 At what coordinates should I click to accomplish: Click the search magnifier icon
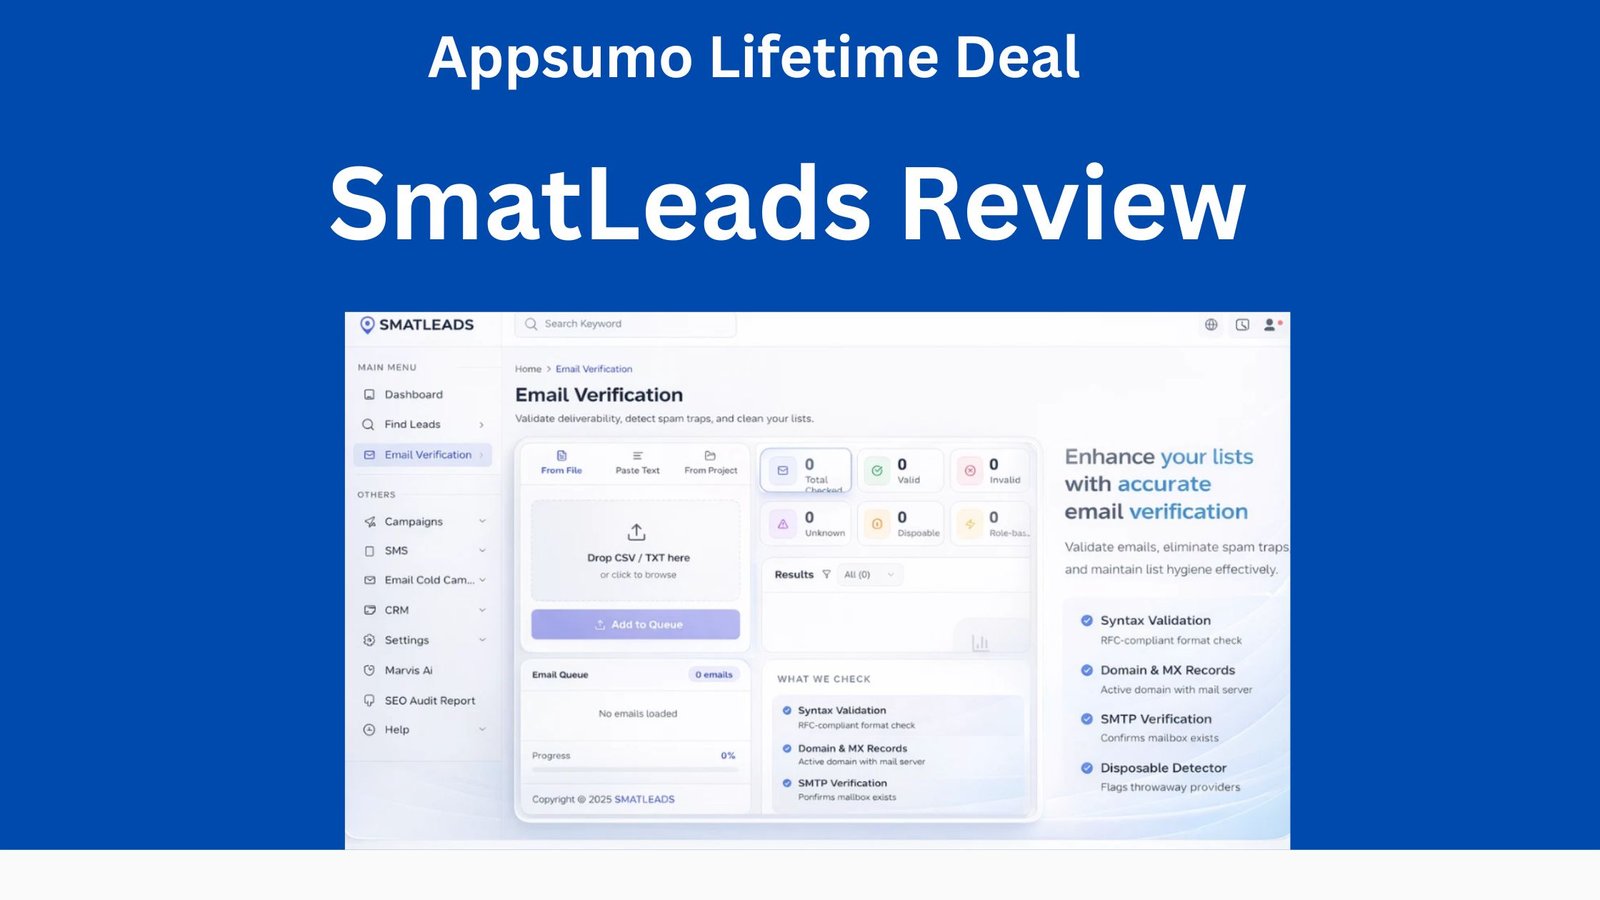tap(531, 324)
